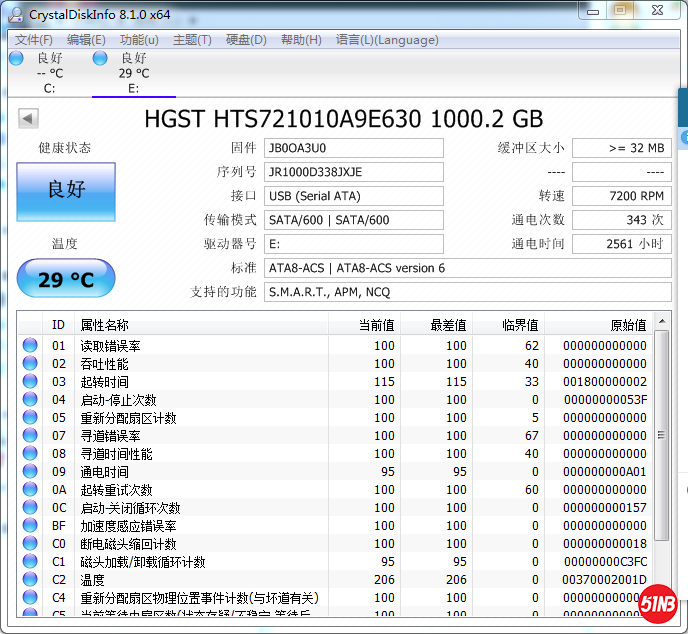The height and width of the screenshot is (634, 688).
Task: Select the C: drive status icon
Action: pos(17,58)
